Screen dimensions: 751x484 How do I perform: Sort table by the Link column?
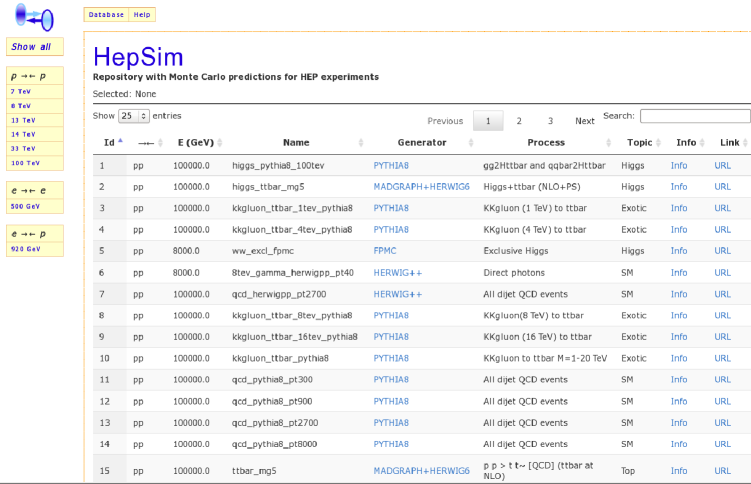point(729,143)
